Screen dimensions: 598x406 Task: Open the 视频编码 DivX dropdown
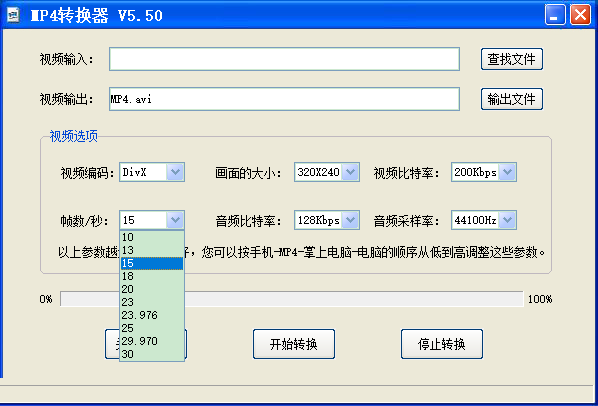pyautogui.click(x=175, y=172)
